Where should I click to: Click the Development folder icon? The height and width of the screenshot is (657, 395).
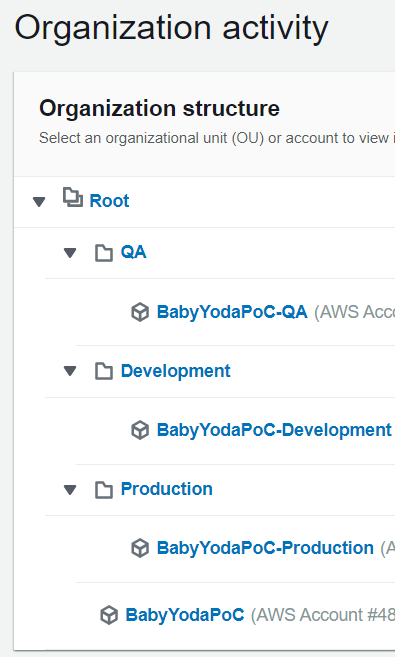(103, 371)
